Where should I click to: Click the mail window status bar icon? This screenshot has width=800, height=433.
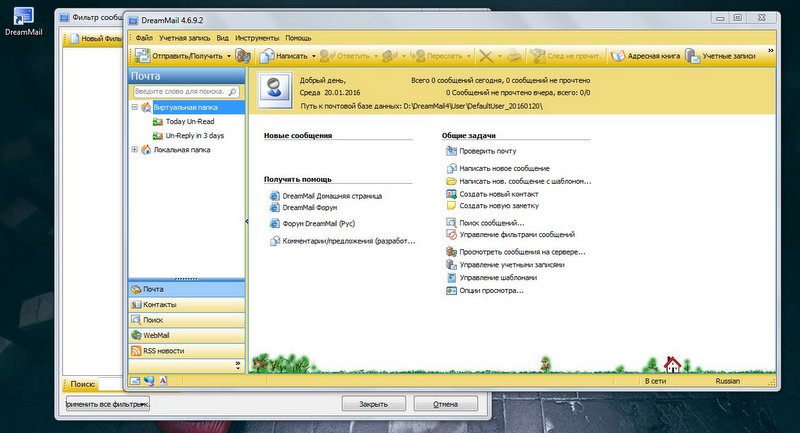[135, 380]
